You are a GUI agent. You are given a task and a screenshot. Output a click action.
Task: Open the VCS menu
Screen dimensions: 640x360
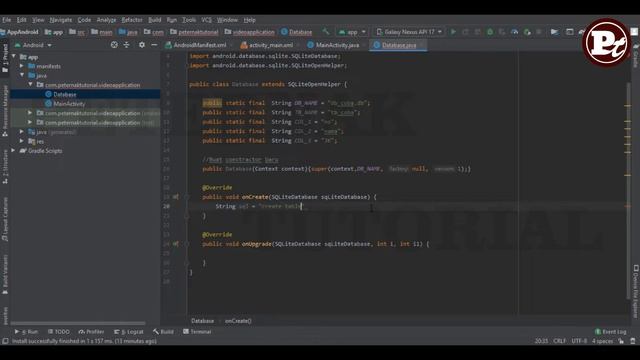[x=207, y=20]
